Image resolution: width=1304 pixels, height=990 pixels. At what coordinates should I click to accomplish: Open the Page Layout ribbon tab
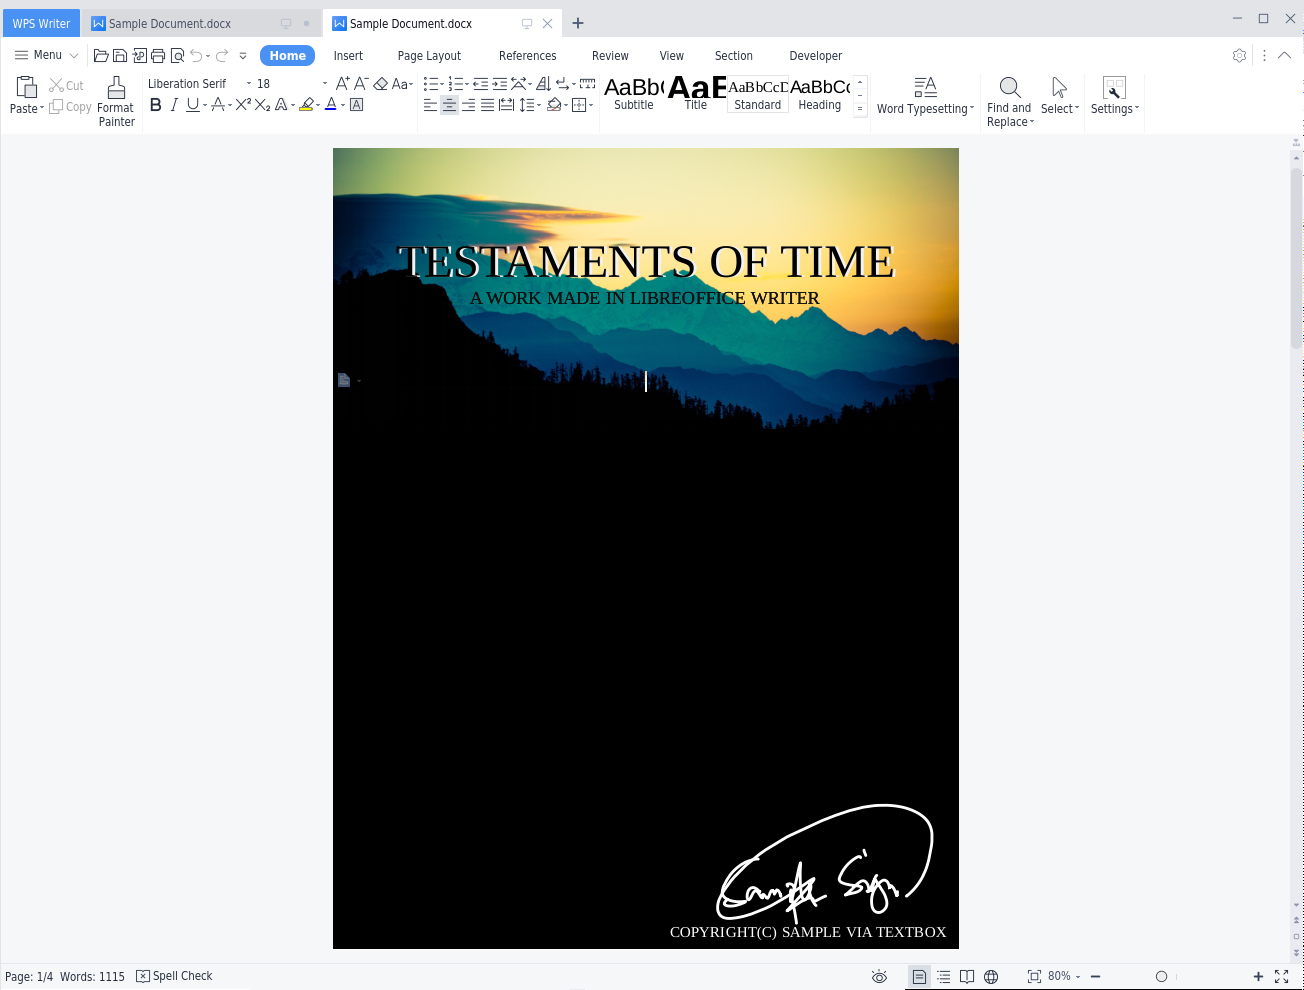[x=429, y=56]
